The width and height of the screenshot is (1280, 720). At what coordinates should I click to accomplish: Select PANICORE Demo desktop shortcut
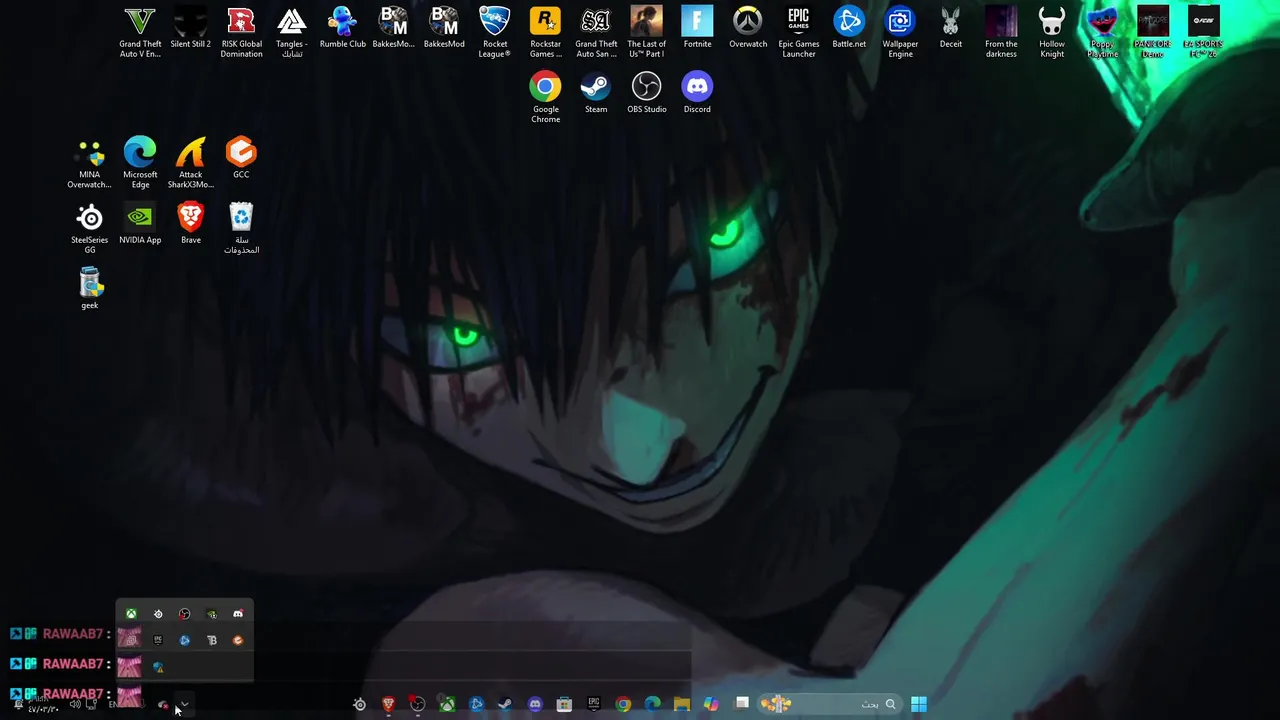(1152, 32)
